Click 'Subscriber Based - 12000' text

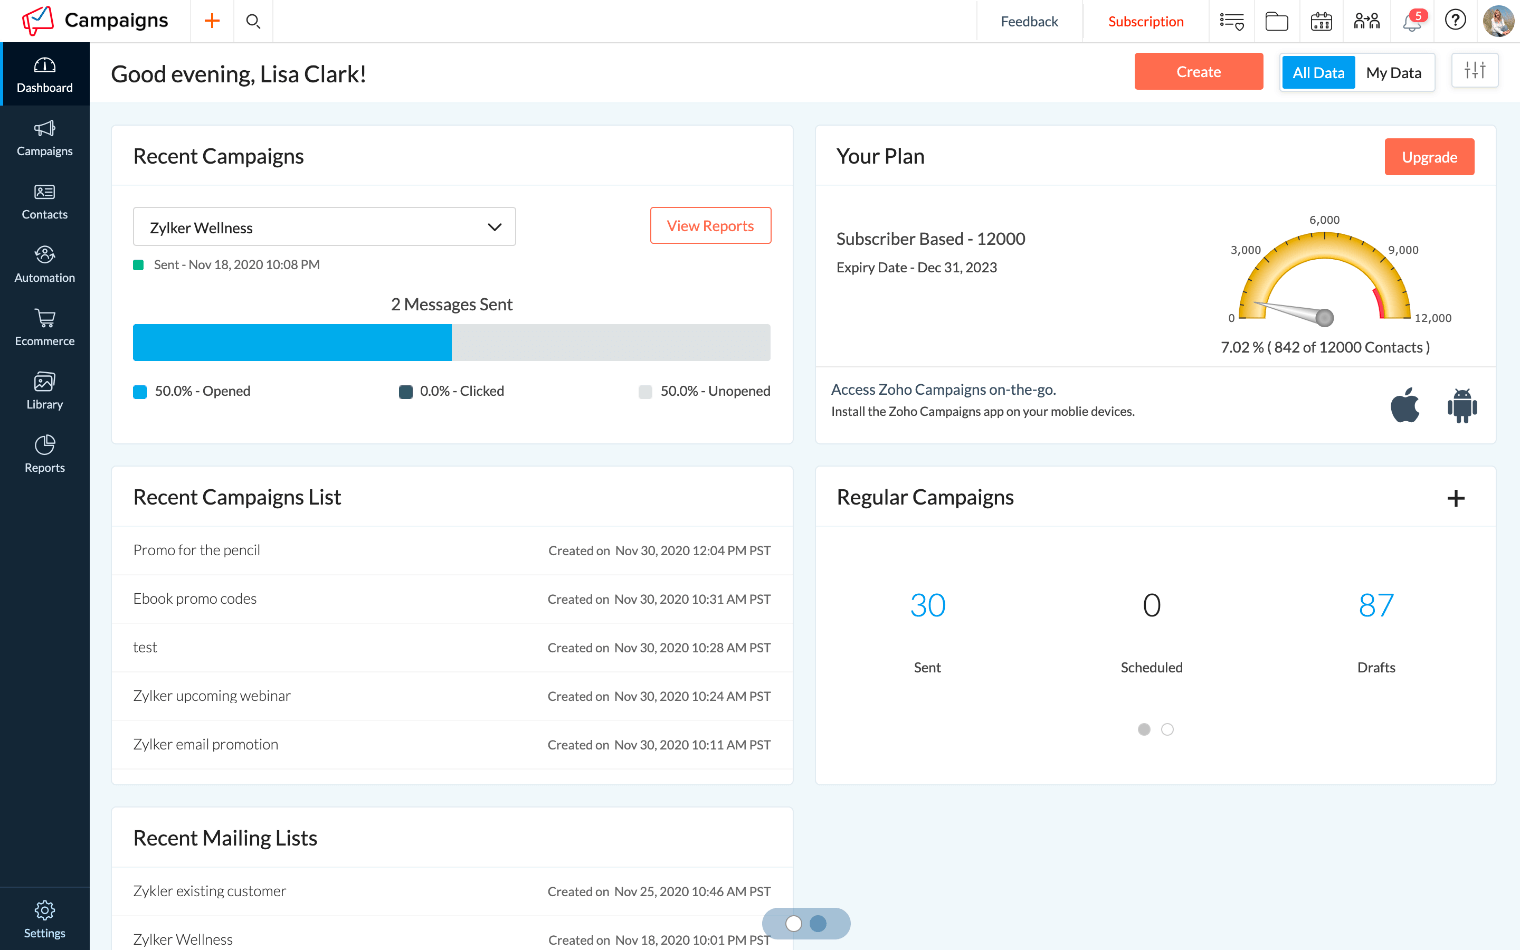pyautogui.click(x=931, y=238)
